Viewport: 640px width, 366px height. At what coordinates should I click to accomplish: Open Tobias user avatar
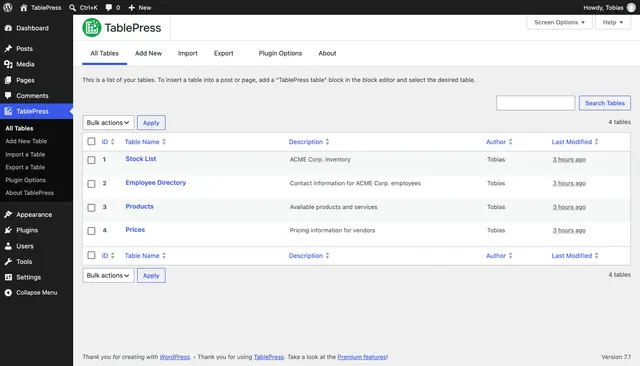tap(631, 7)
